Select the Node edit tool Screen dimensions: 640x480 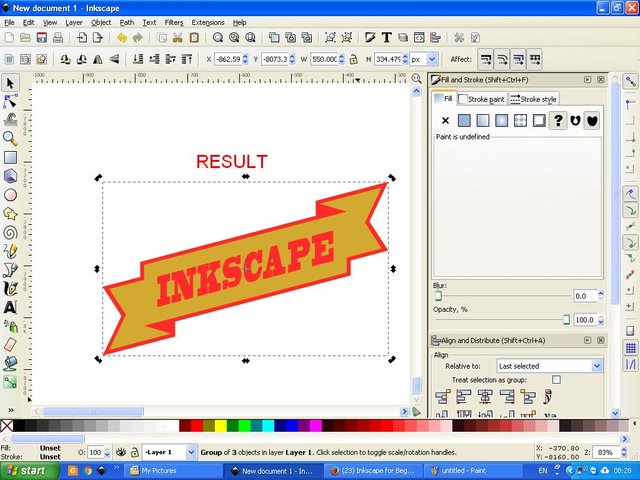[x=10, y=101]
